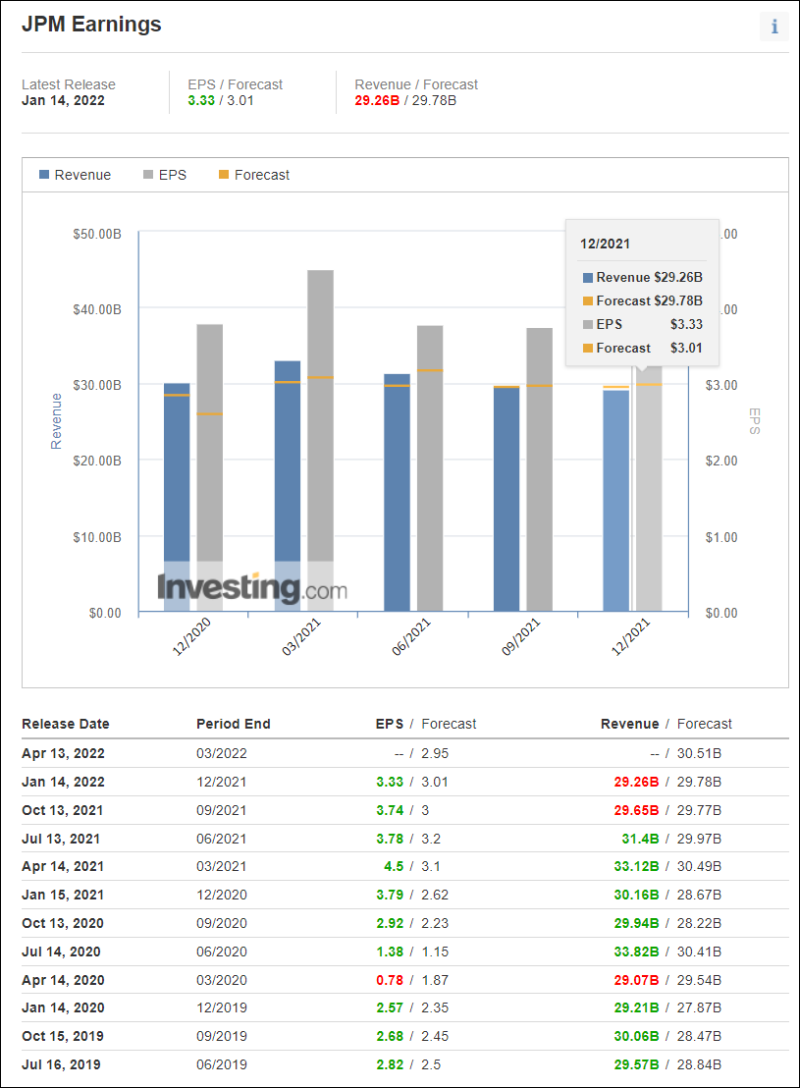This screenshot has width=800, height=1088.
Task: Select the Jan 14, 2020 release date
Action: coord(63,1008)
